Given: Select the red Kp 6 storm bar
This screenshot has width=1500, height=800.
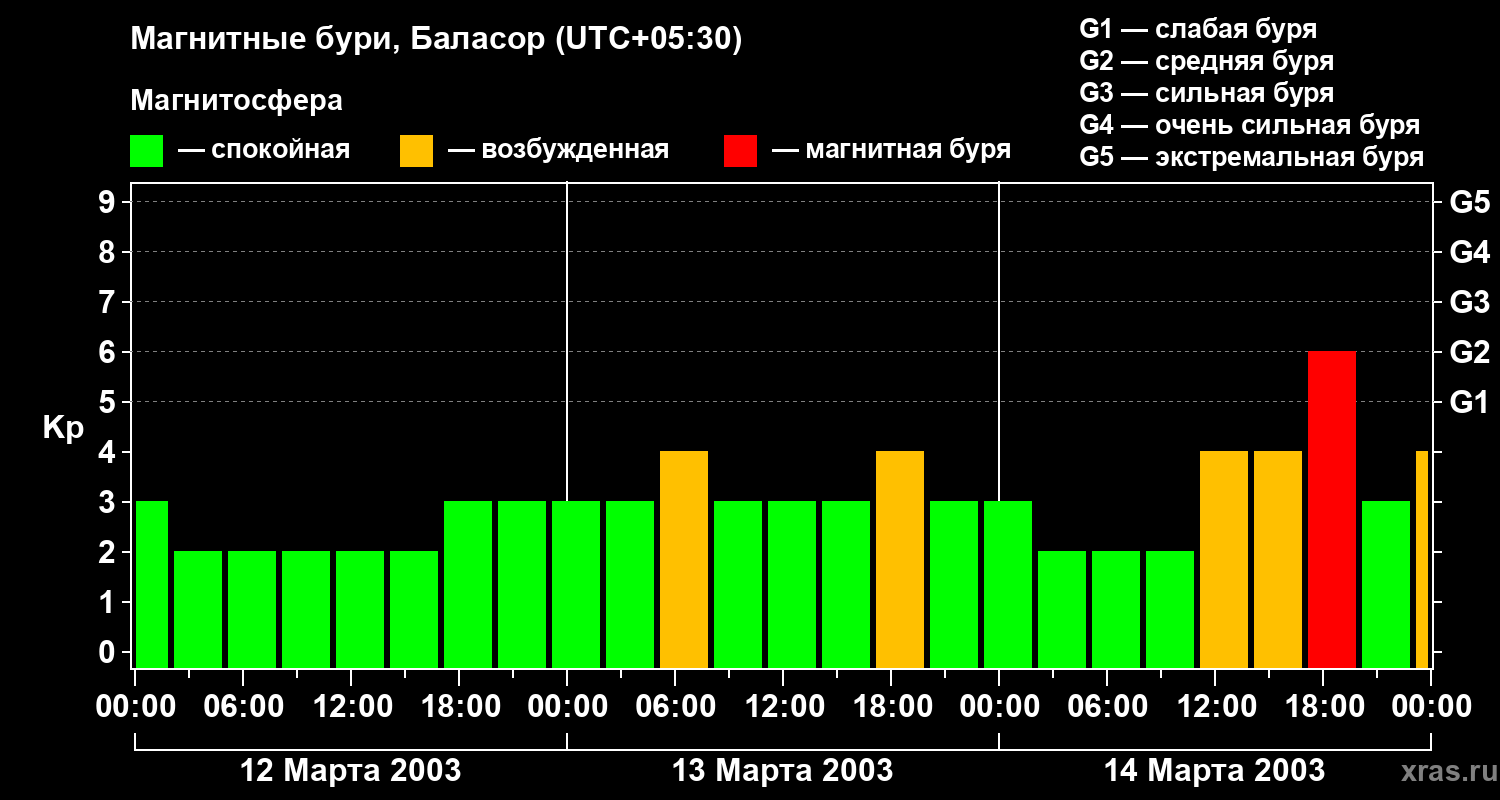Looking at the screenshot, I should tap(1332, 510).
